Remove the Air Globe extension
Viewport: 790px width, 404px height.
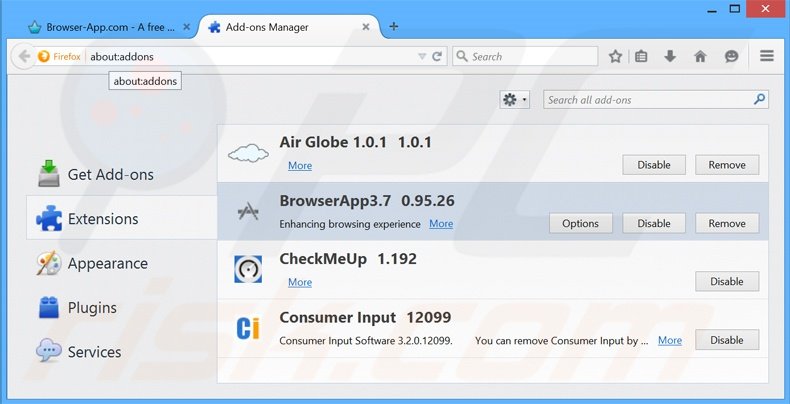pos(727,165)
